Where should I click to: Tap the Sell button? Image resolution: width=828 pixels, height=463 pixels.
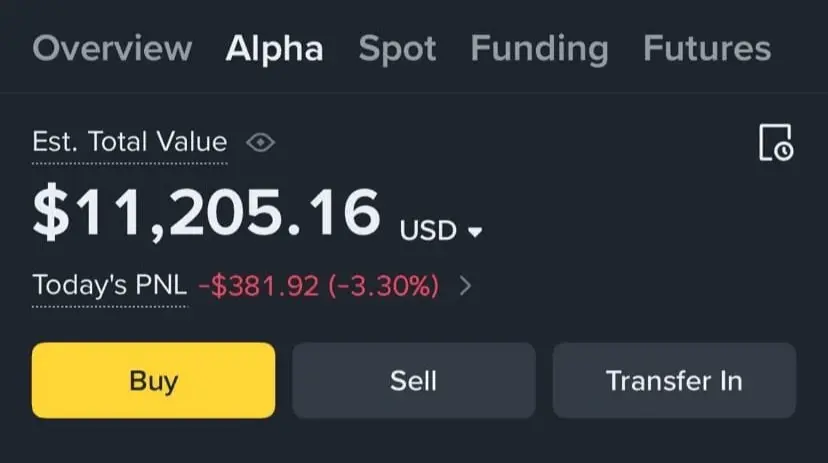pyautogui.click(x=413, y=380)
